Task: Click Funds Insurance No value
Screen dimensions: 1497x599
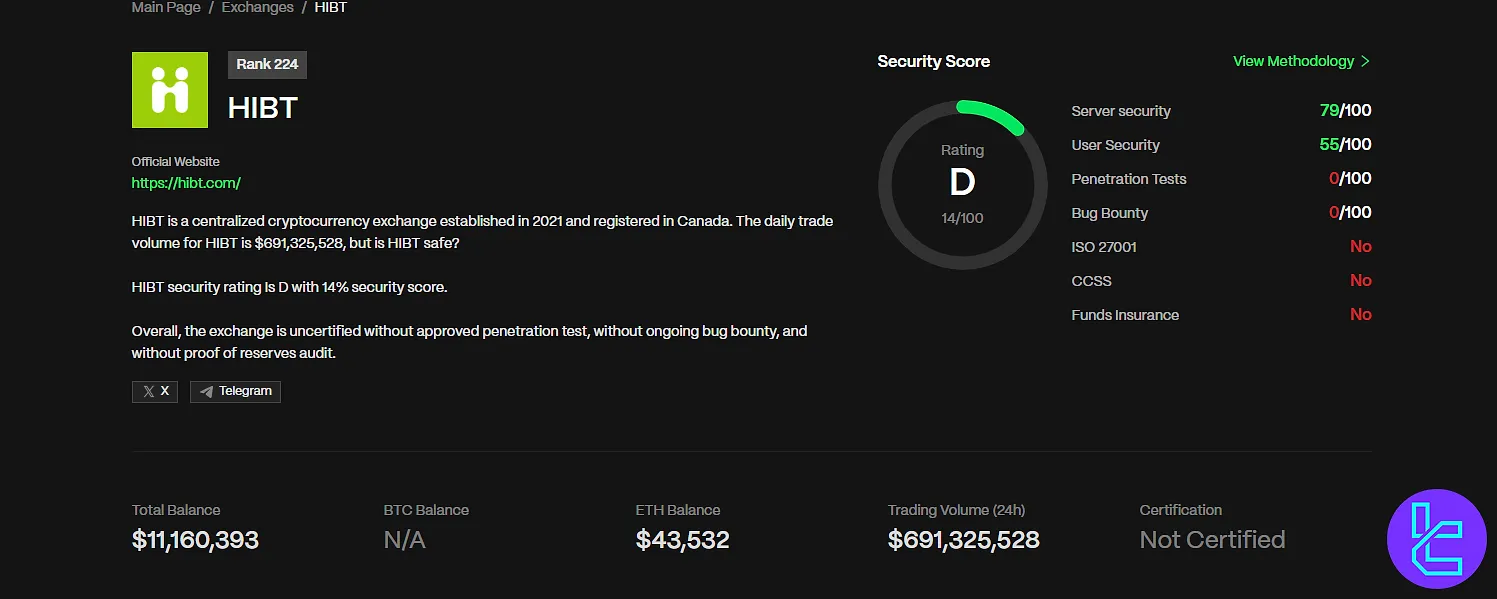Action: point(1361,315)
